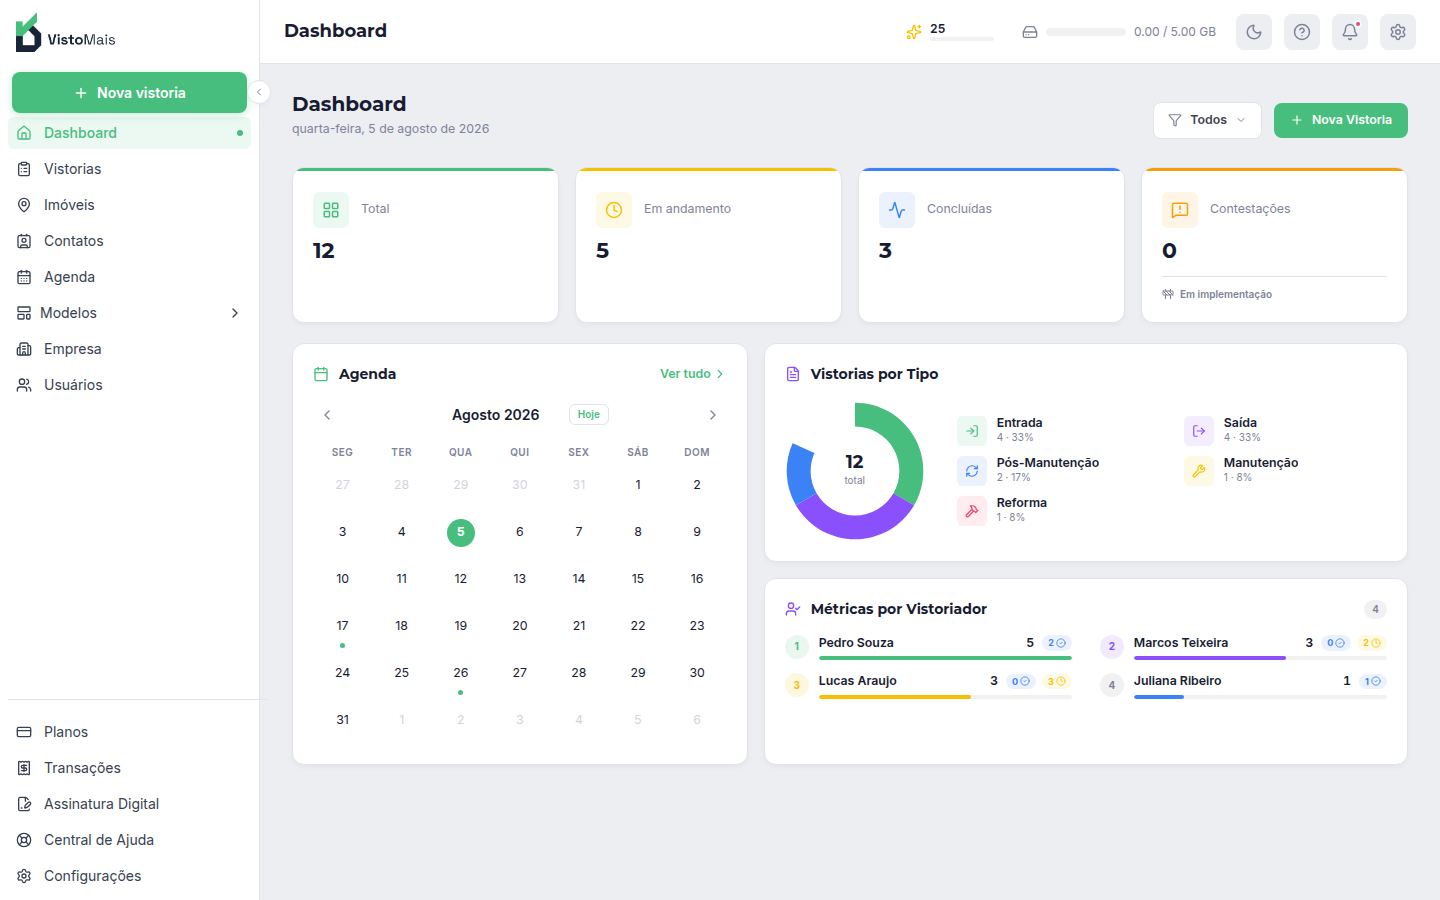The image size is (1440, 900).
Task: Toggle dark mode with the moon icon
Action: point(1254,32)
